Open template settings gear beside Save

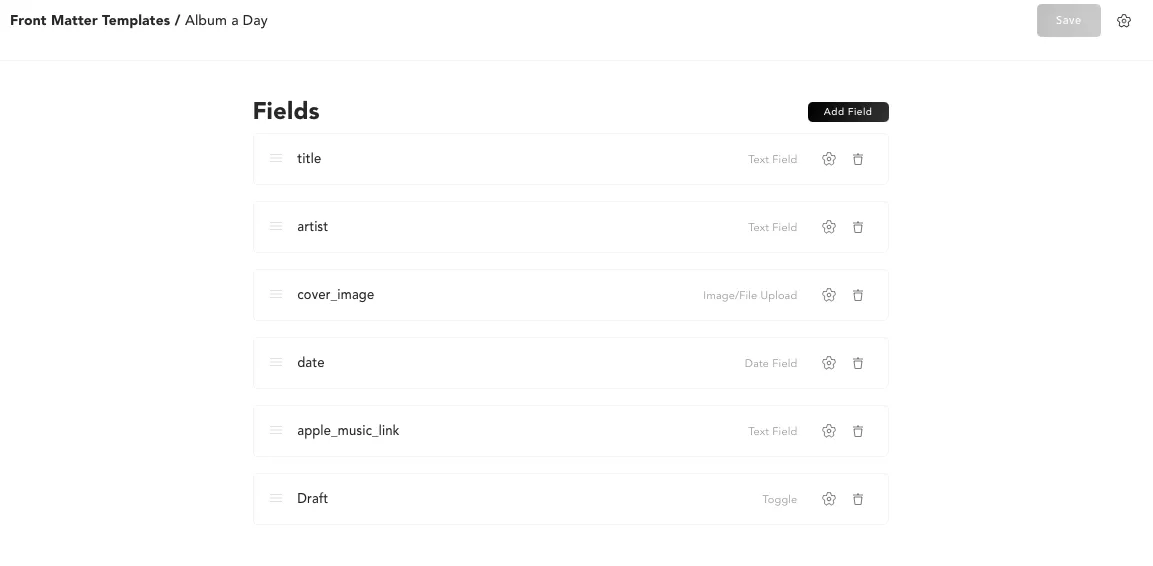[x=1124, y=21]
